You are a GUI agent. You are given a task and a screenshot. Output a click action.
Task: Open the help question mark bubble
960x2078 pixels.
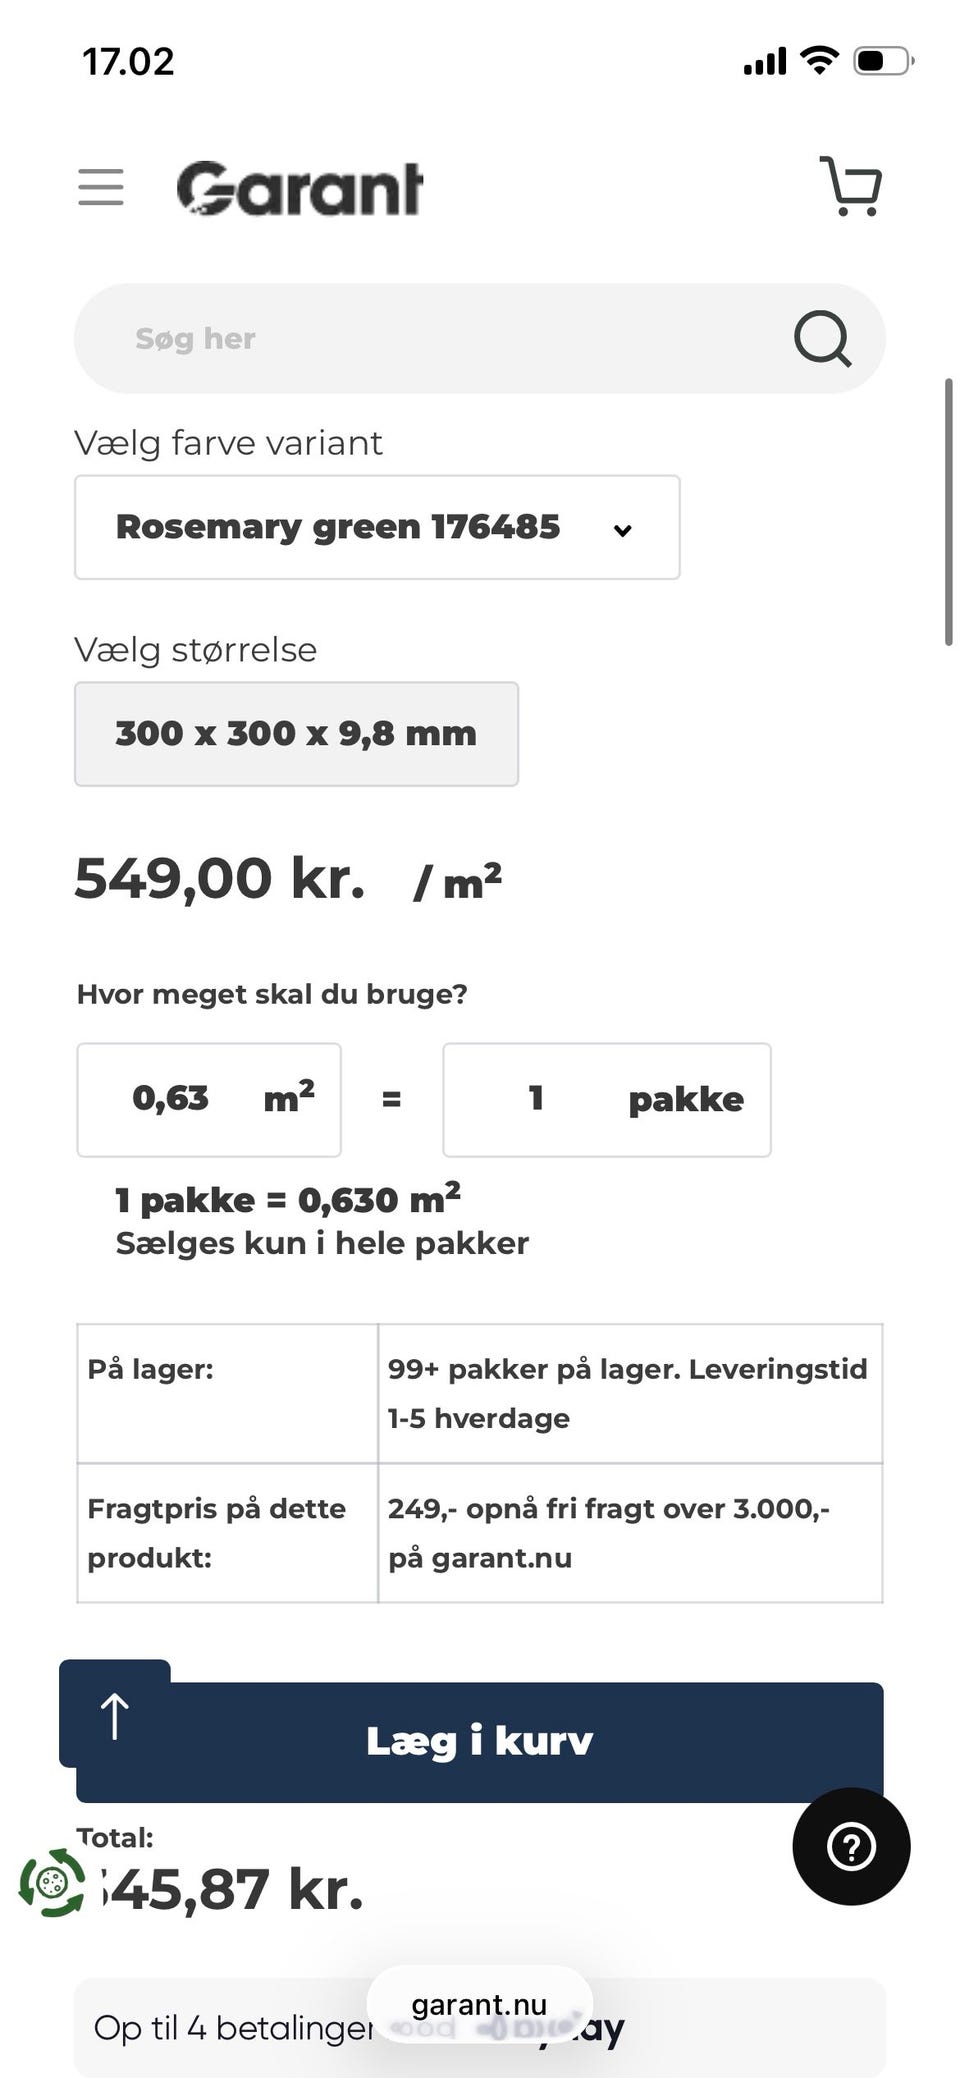[851, 1846]
